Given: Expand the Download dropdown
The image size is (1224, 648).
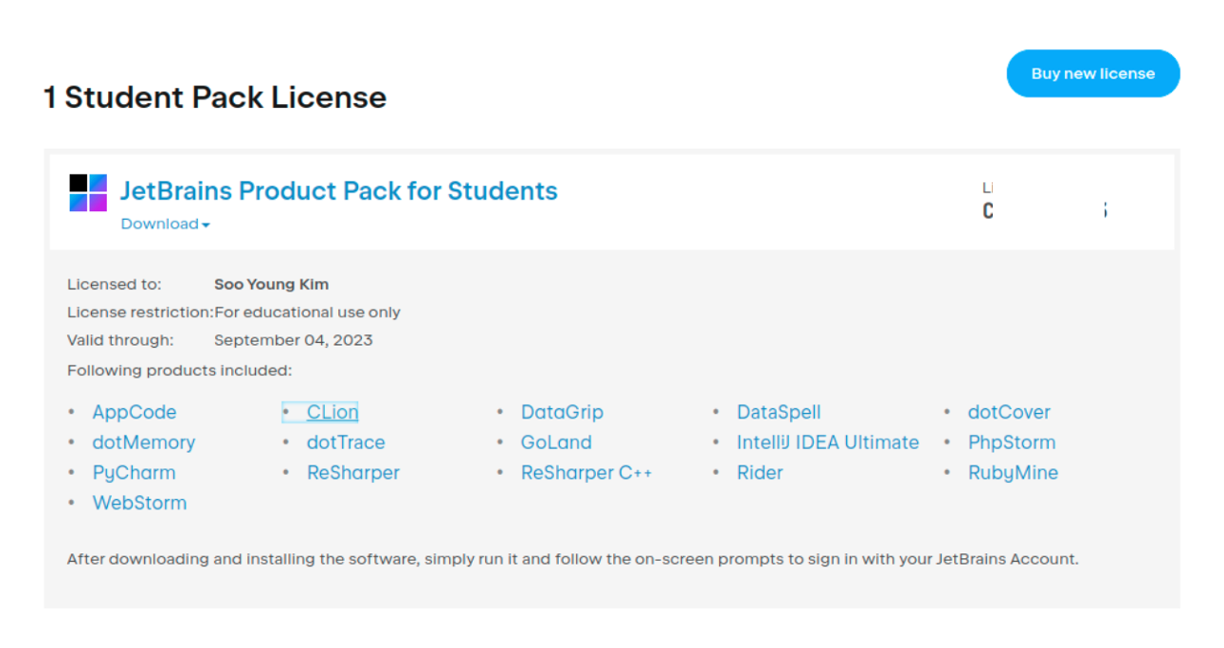Looking at the screenshot, I should point(165,224).
